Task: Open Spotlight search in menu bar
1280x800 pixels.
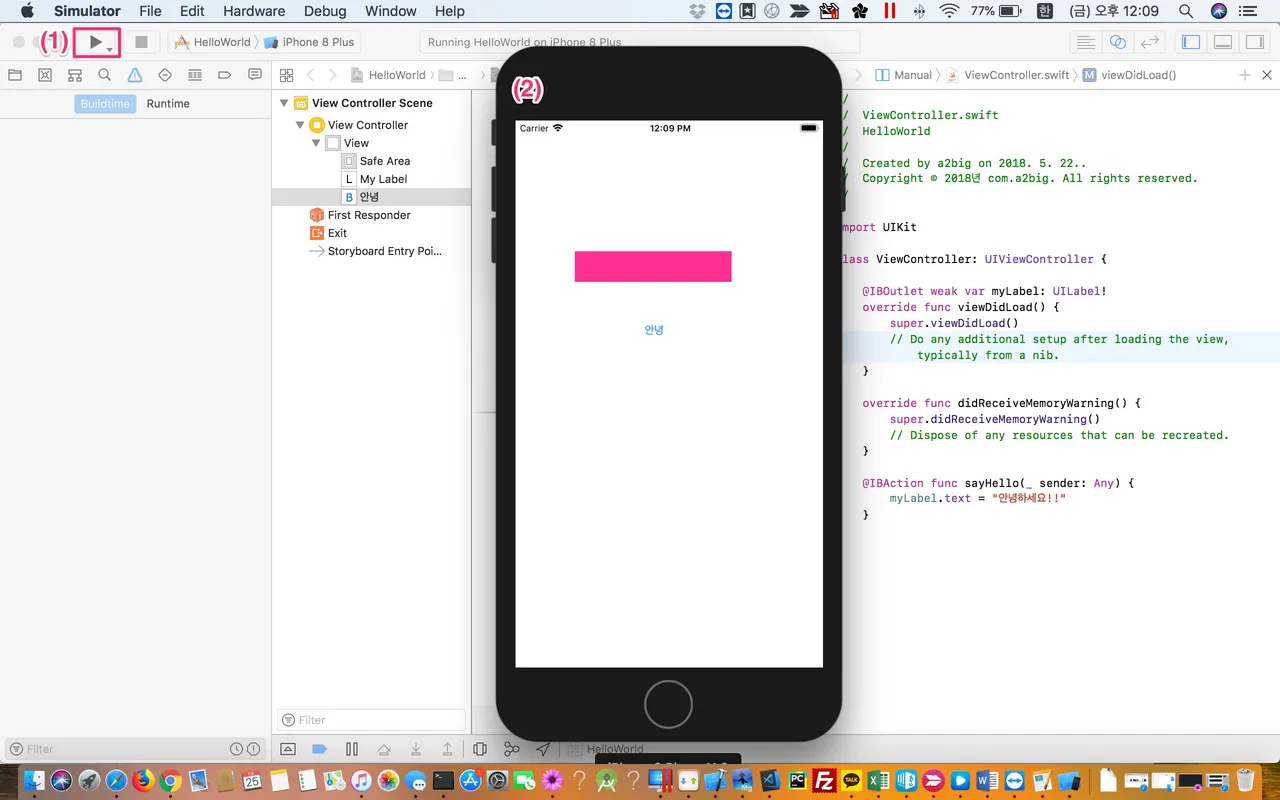Action: (x=1186, y=11)
